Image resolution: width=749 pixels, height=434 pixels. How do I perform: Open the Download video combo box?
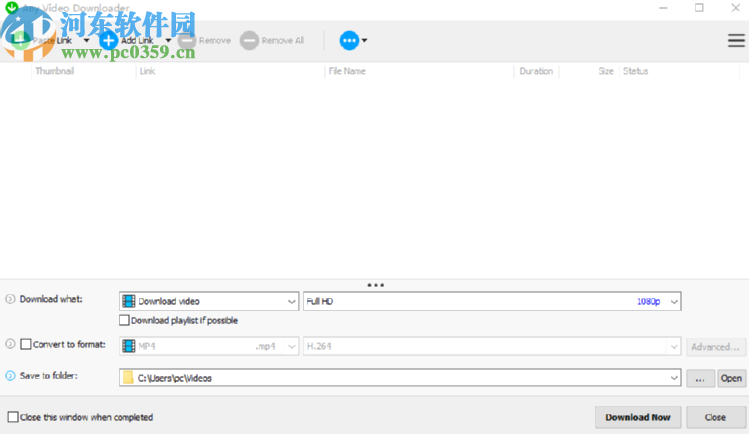tap(209, 301)
